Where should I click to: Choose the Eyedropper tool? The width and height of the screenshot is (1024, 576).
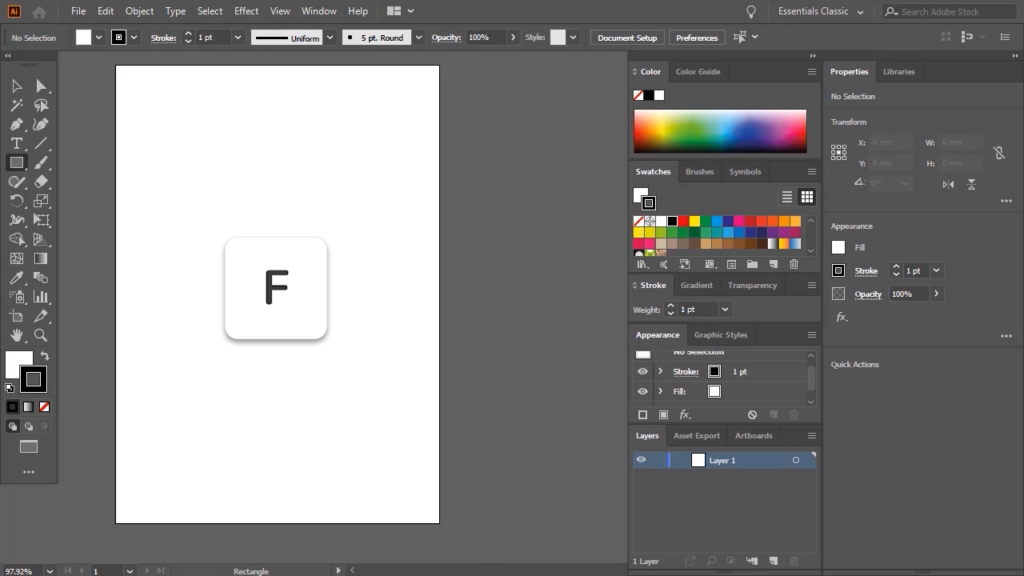tap(17, 278)
